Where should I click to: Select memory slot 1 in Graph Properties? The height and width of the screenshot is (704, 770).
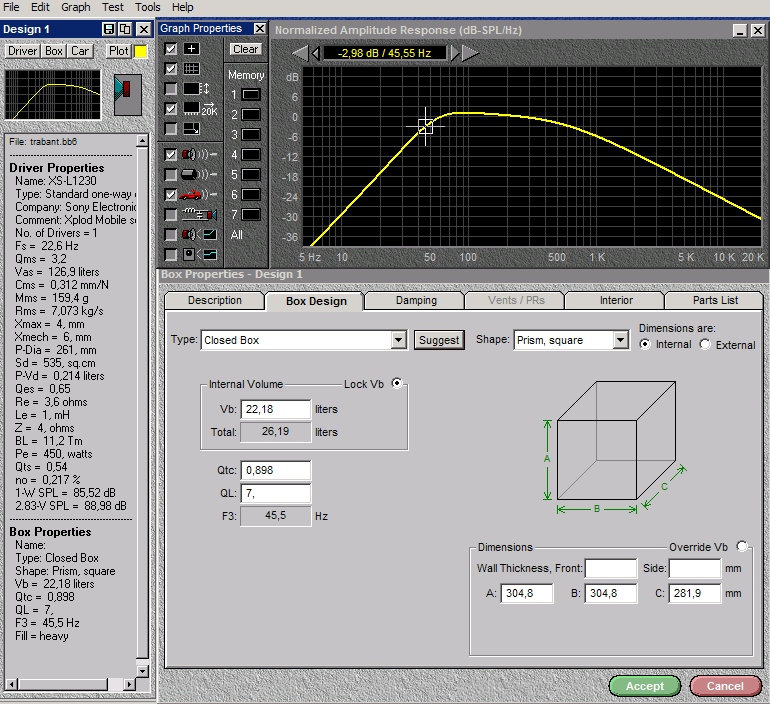(250, 95)
